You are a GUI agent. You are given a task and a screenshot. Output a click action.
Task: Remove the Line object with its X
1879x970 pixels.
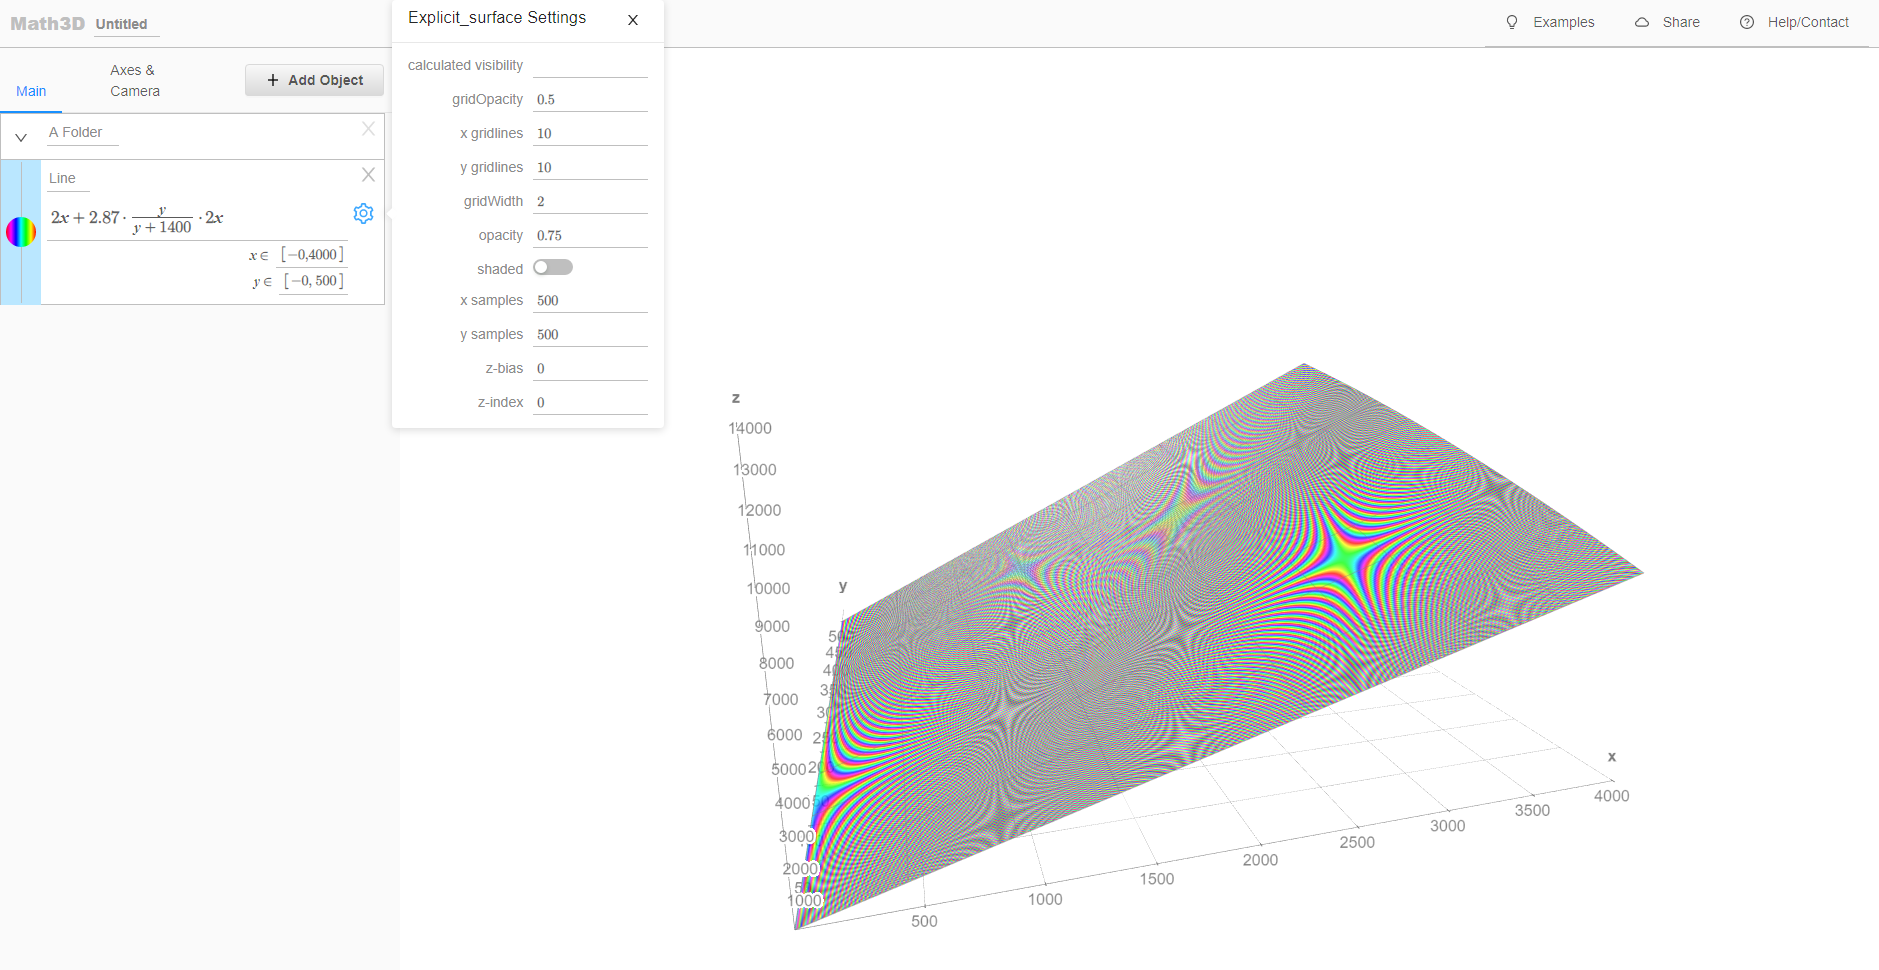coord(367,174)
